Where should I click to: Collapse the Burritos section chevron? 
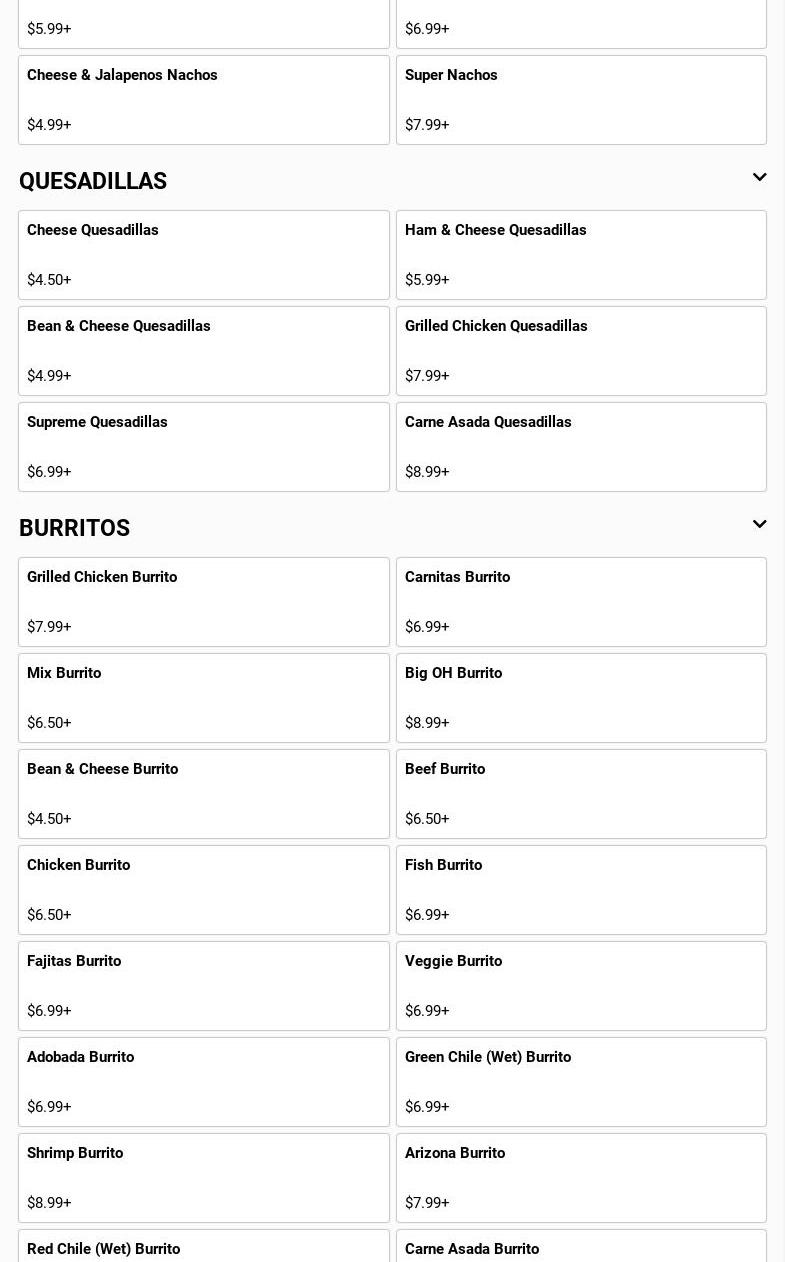click(759, 525)
